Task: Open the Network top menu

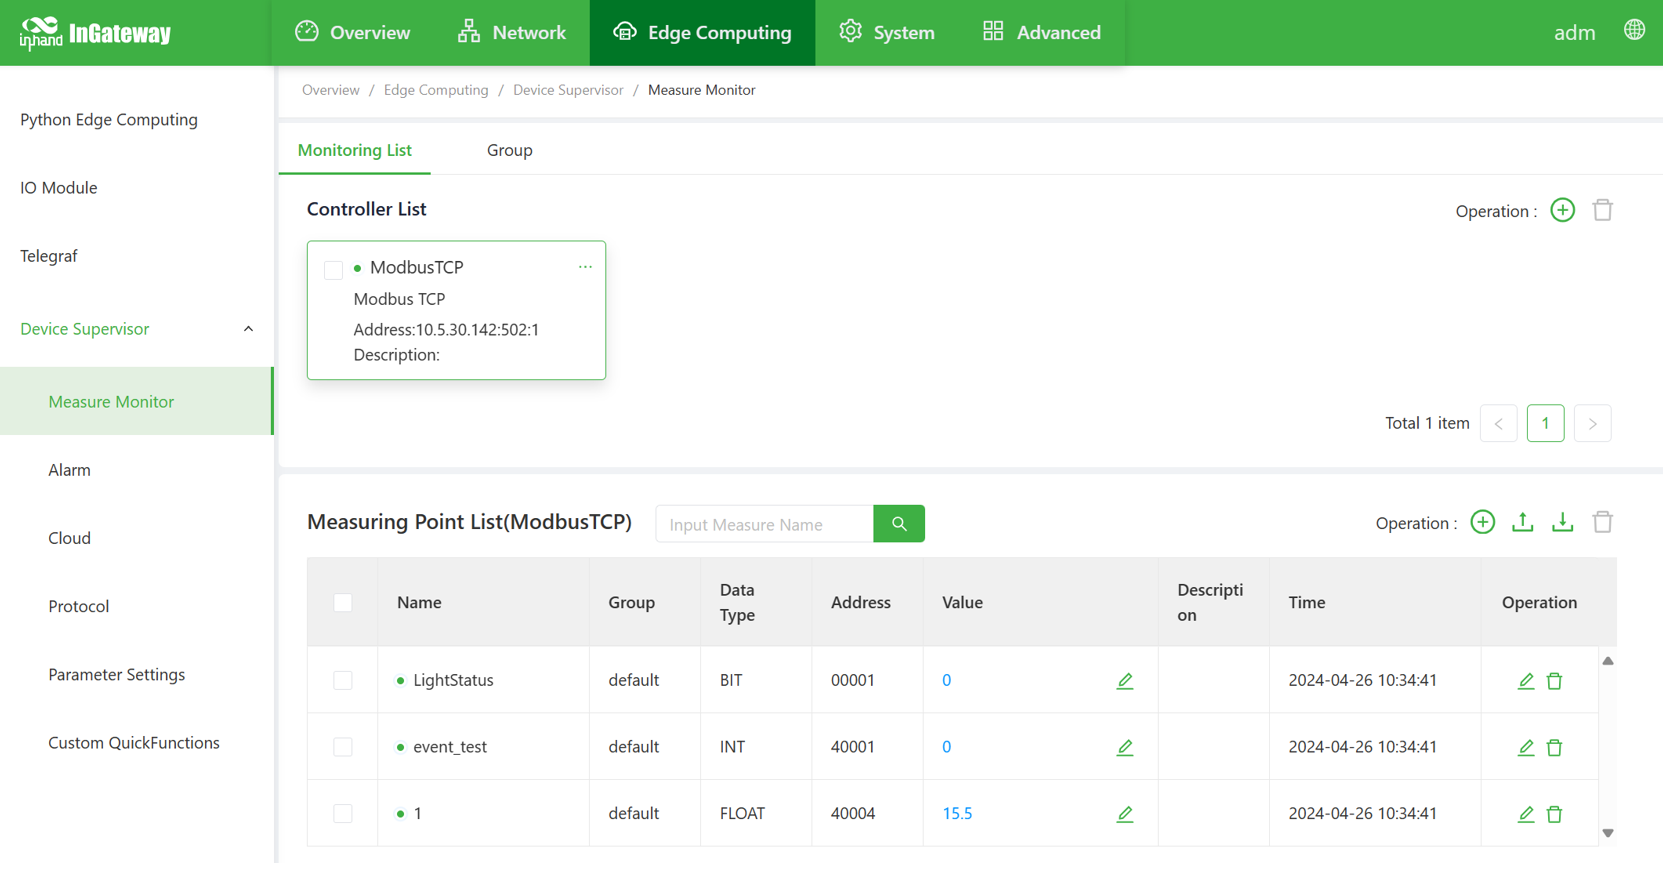Action: pos(511,33)
